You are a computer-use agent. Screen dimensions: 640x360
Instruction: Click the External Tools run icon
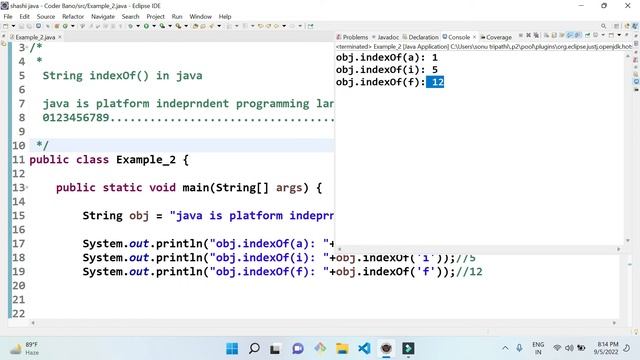click(x=178, y=26)
